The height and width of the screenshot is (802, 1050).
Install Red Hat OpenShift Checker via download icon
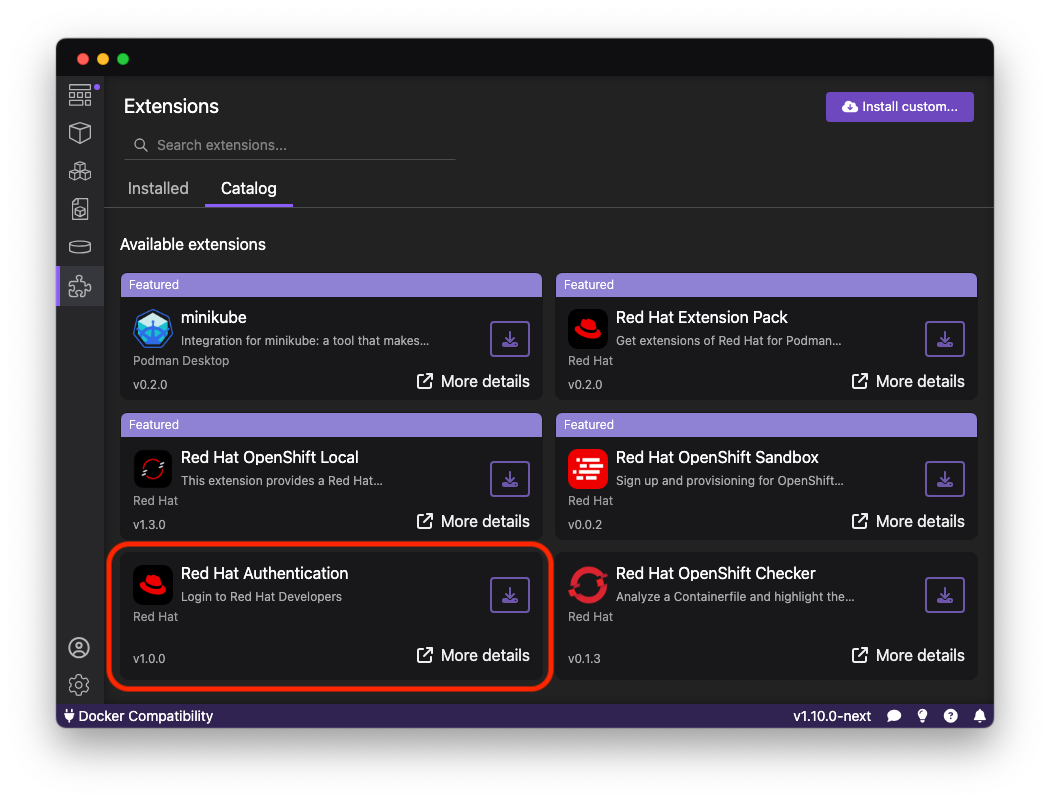pyautogui.click(x=944, y=594)
